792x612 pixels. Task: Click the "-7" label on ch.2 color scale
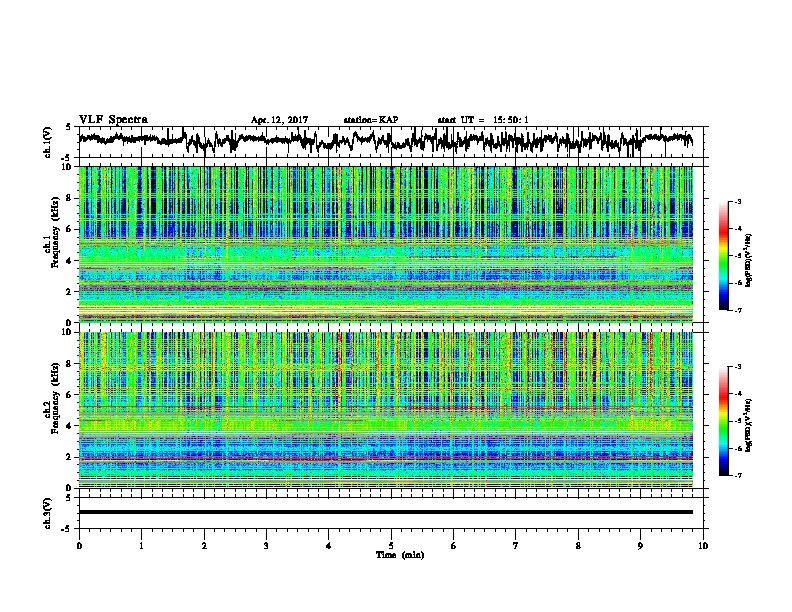[x=738, y=475]
